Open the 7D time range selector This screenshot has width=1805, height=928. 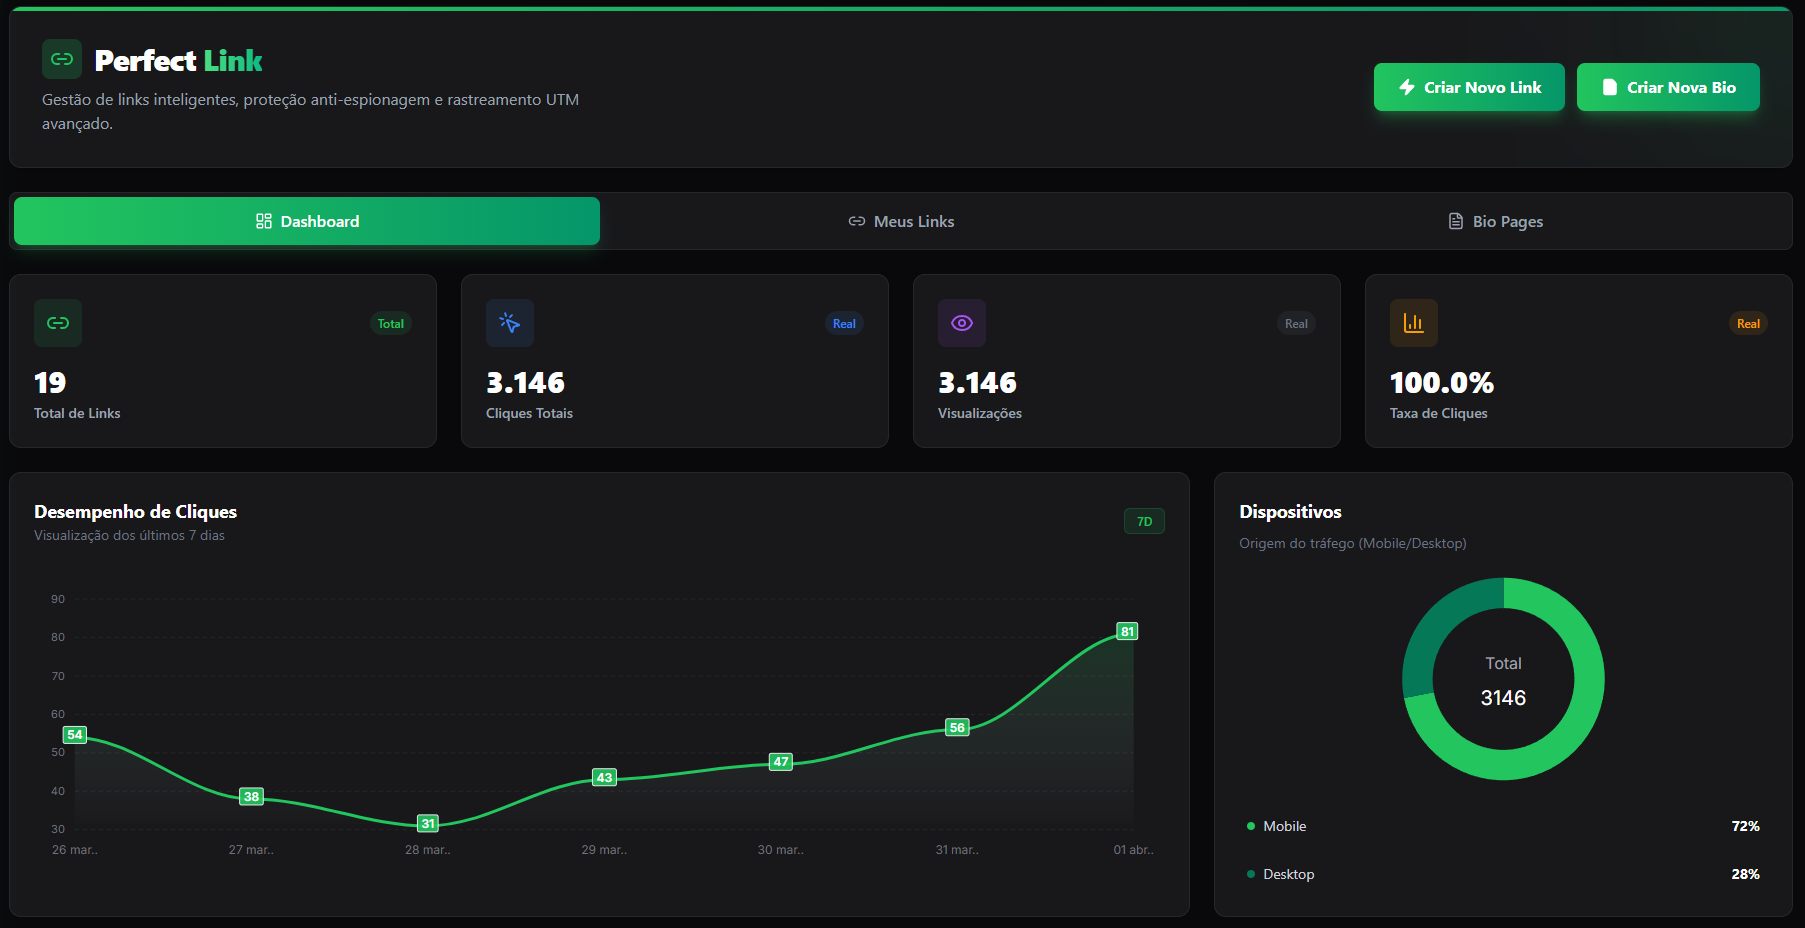point(1143,521)
